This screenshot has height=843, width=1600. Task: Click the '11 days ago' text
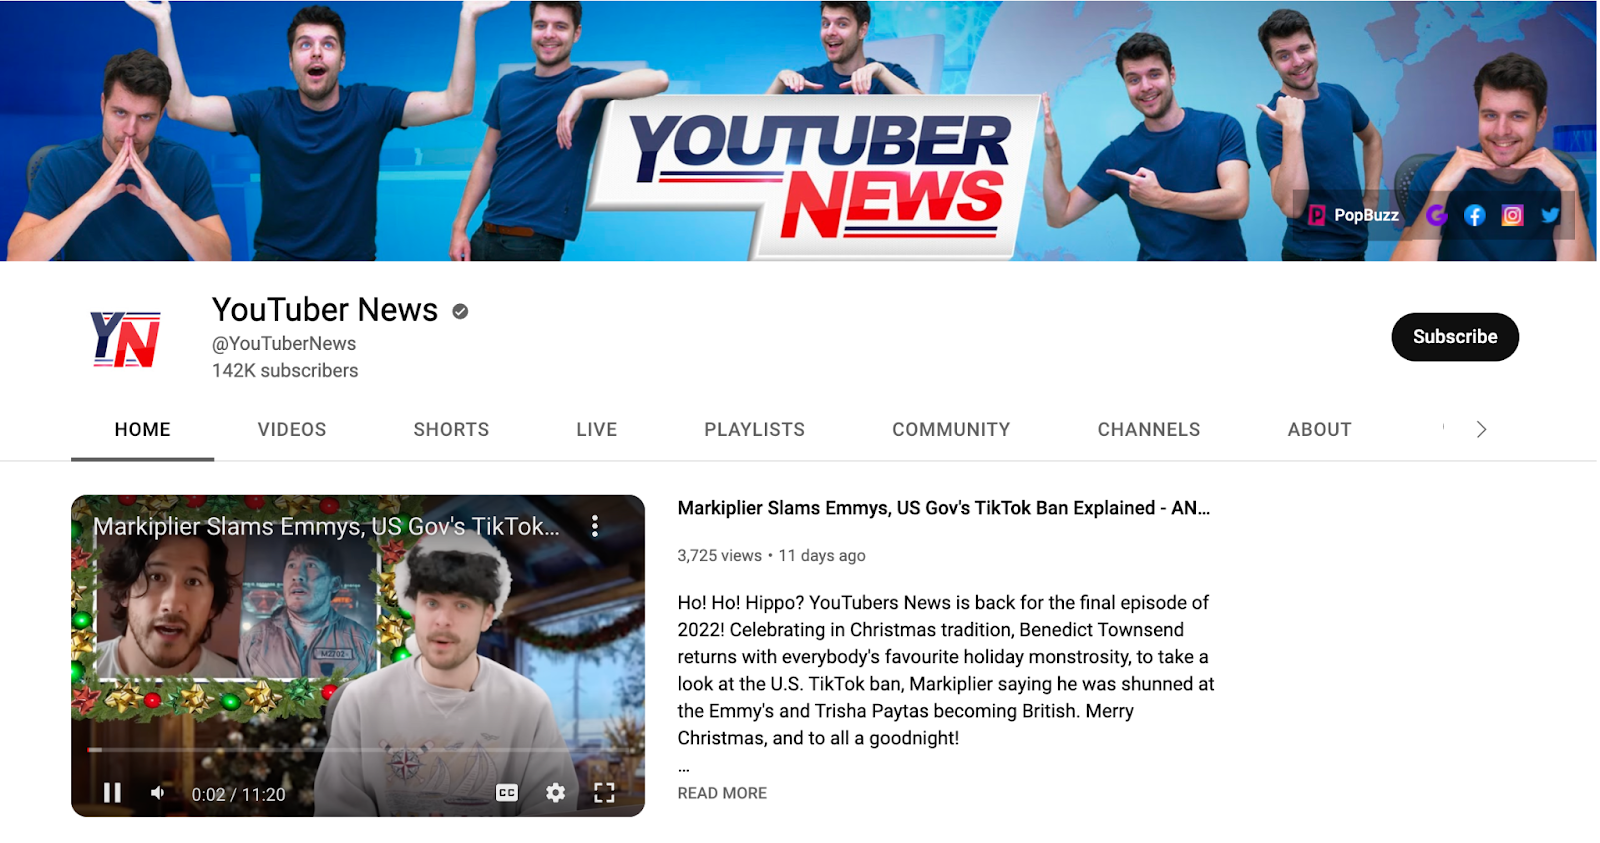click(822, 555)
